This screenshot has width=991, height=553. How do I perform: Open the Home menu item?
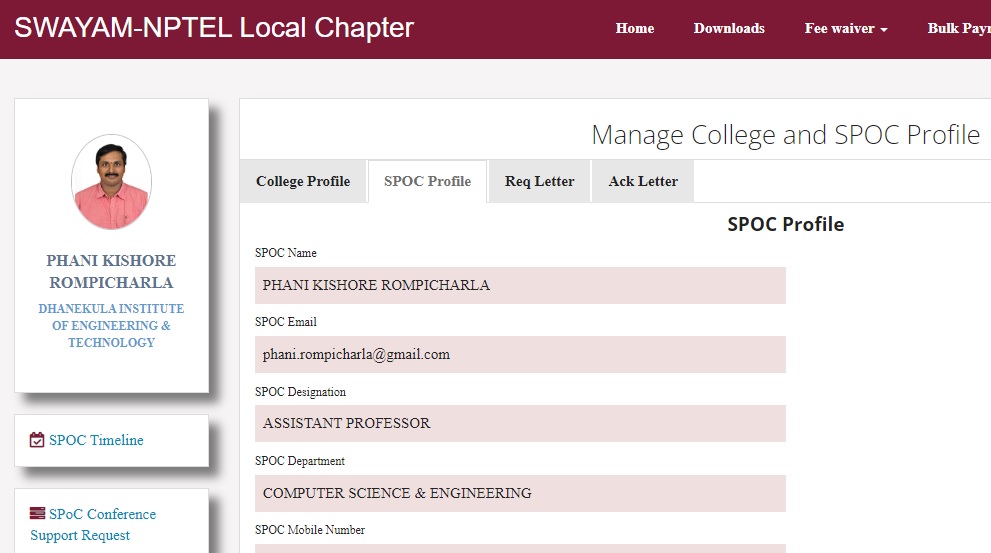[x=635, y=28]
